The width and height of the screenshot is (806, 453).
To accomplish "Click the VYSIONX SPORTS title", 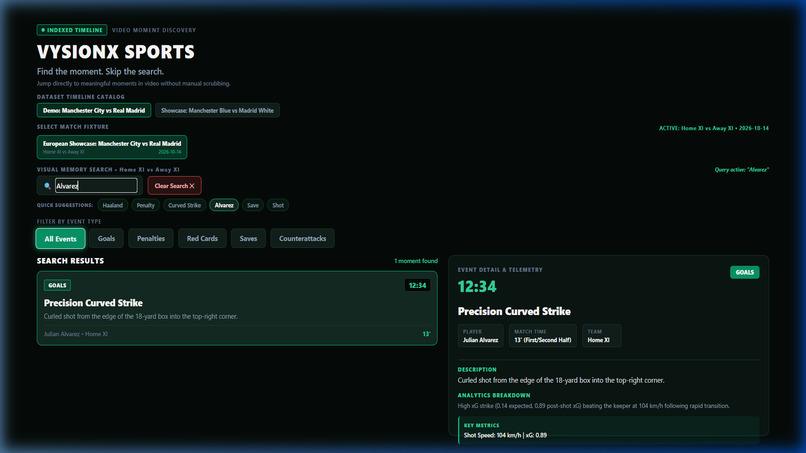I will [116, 52].
